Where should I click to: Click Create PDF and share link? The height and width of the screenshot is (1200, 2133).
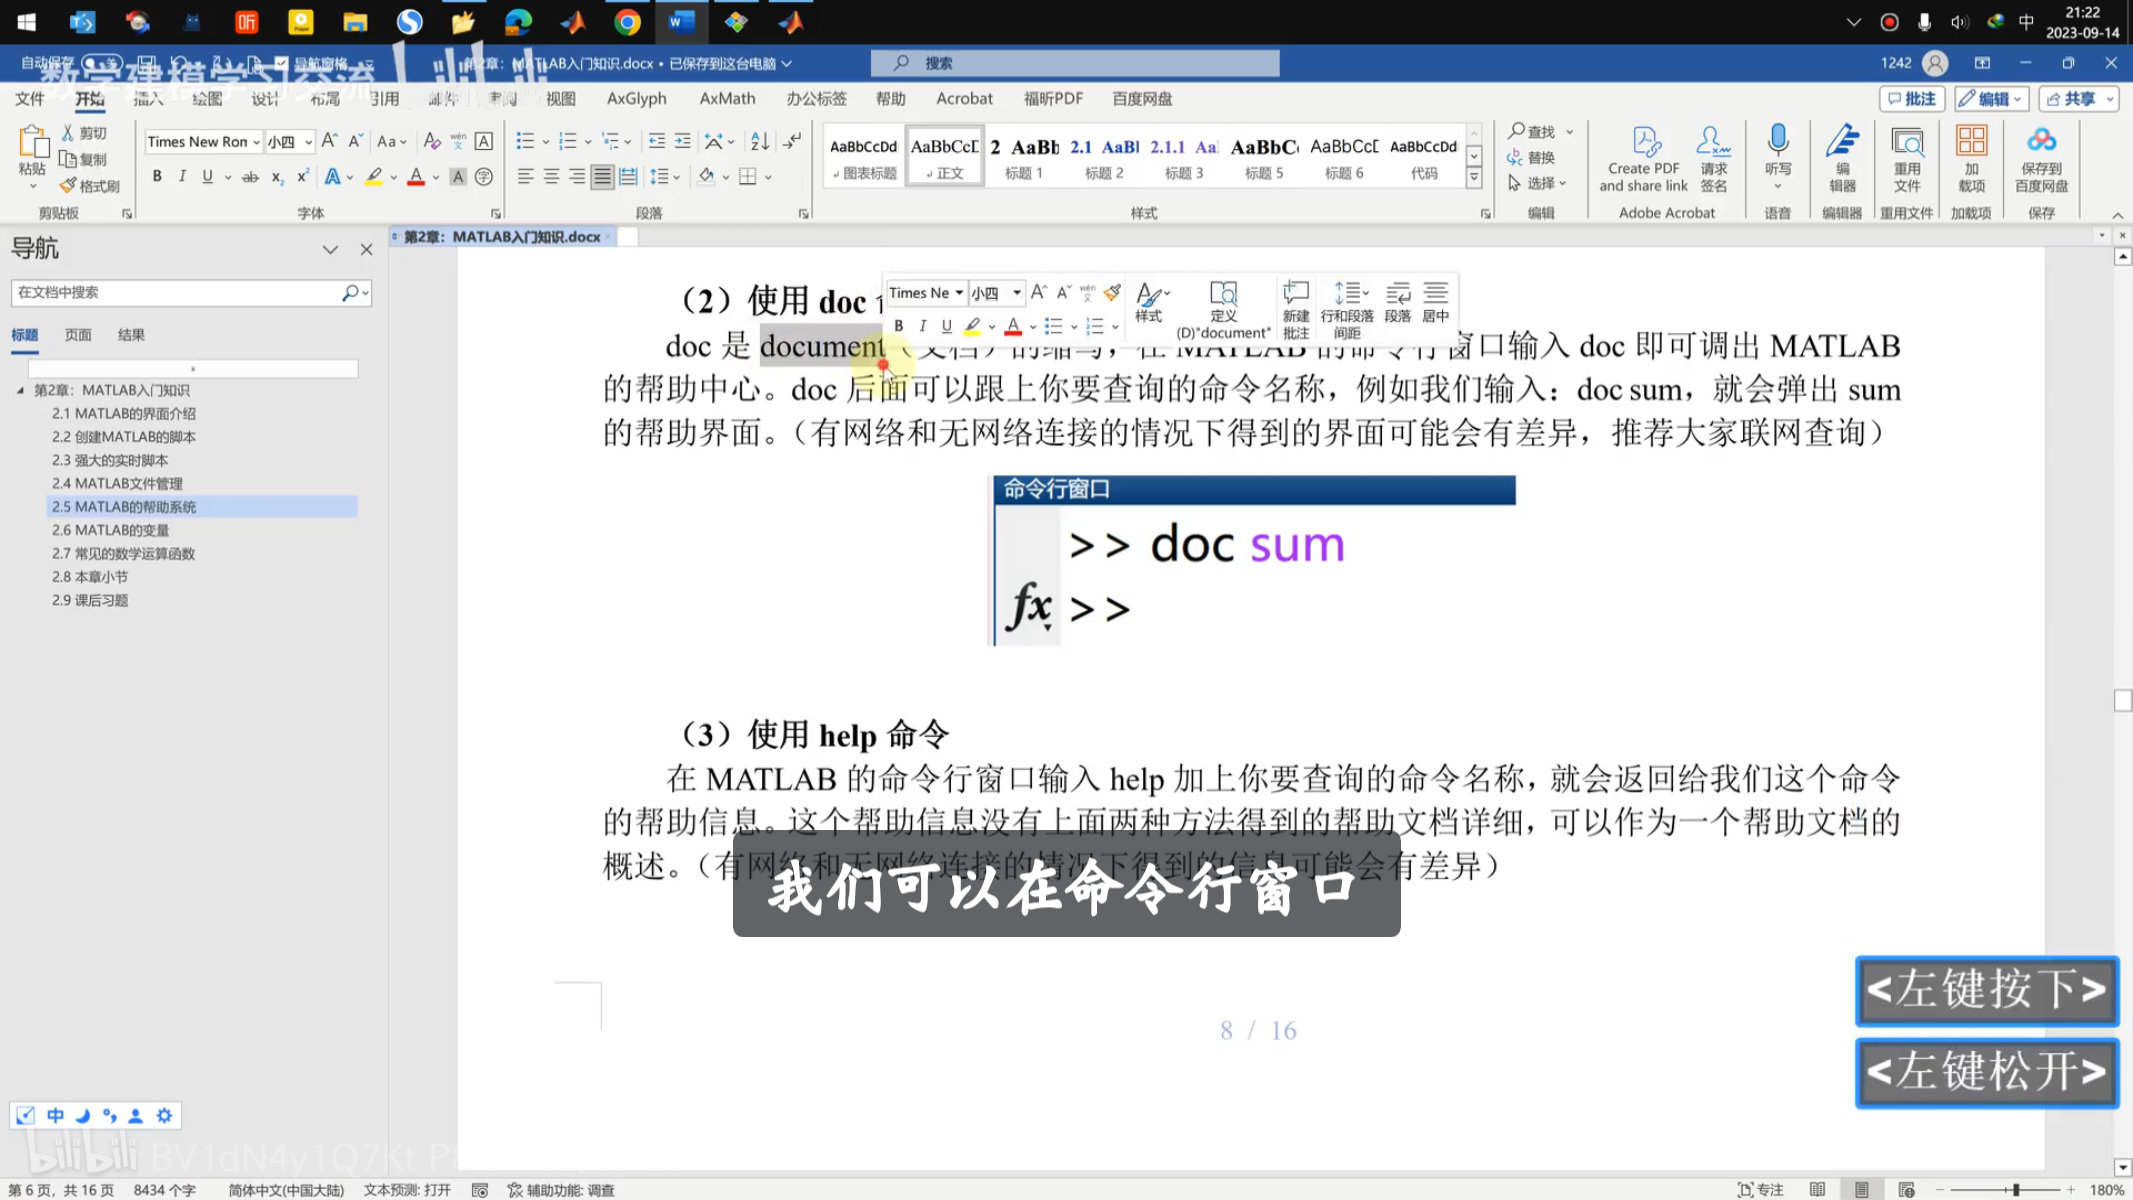[x=1643, y=158]
